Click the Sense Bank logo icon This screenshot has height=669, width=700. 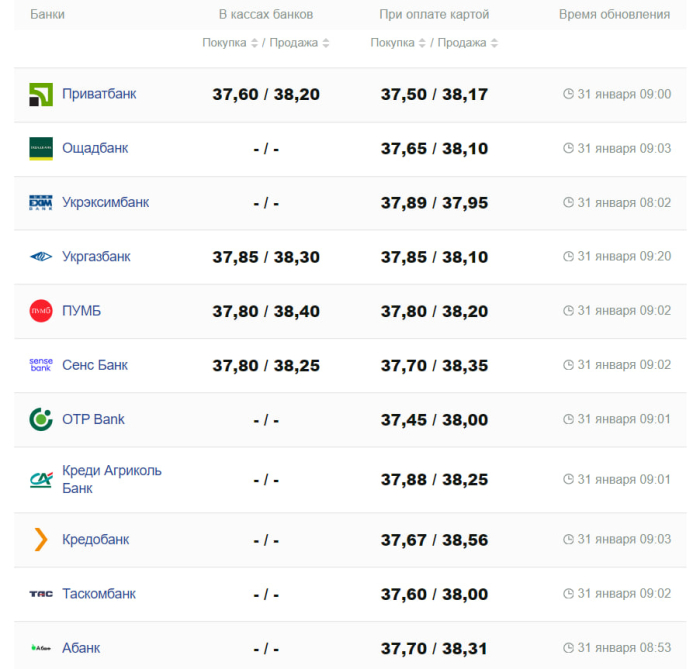point(40,365)
